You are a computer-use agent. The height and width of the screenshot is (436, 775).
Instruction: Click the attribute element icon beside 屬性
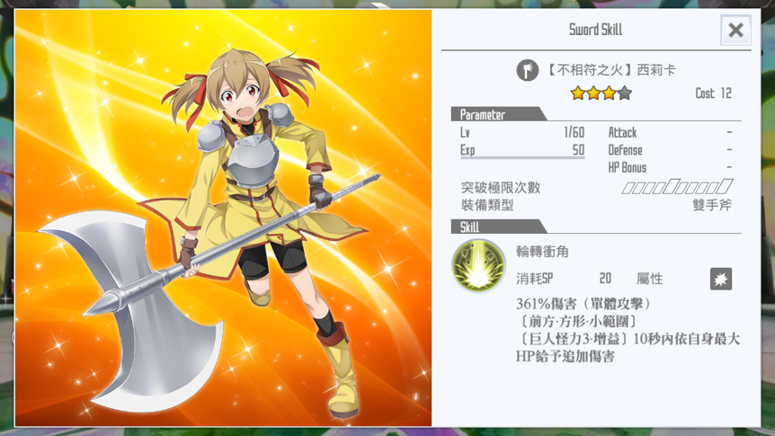coord(721,279)
